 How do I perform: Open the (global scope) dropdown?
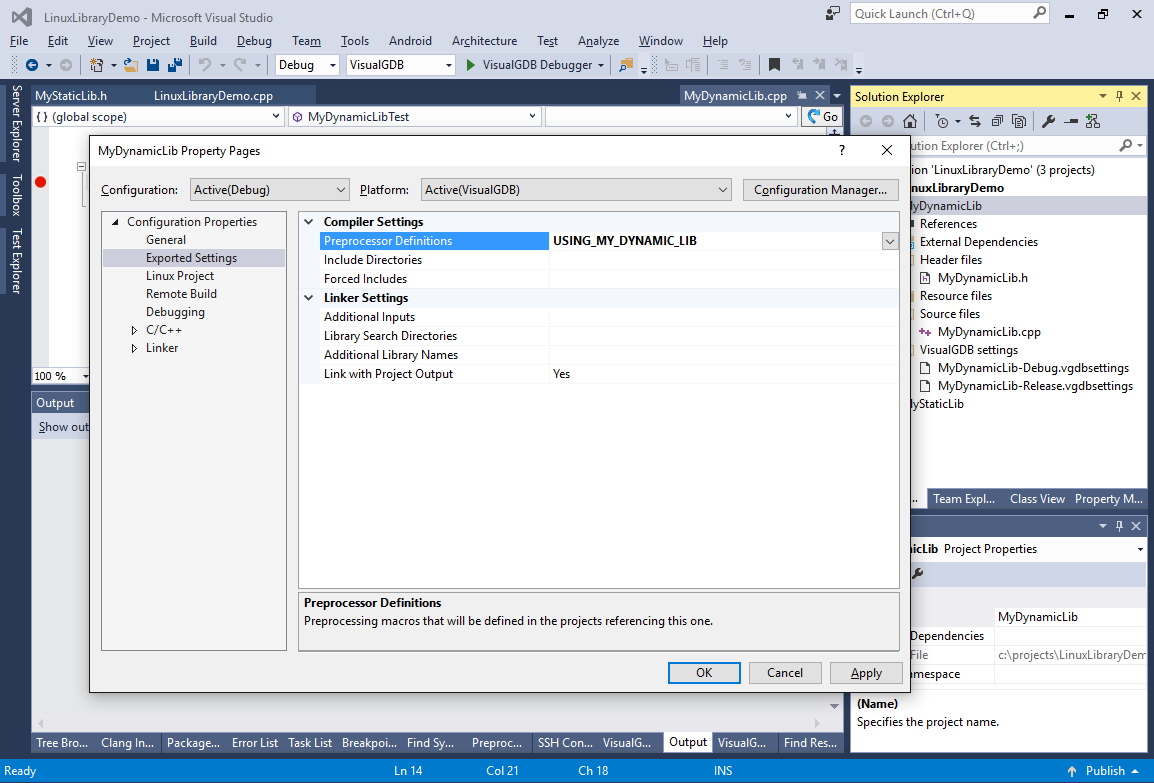point(158,116)
